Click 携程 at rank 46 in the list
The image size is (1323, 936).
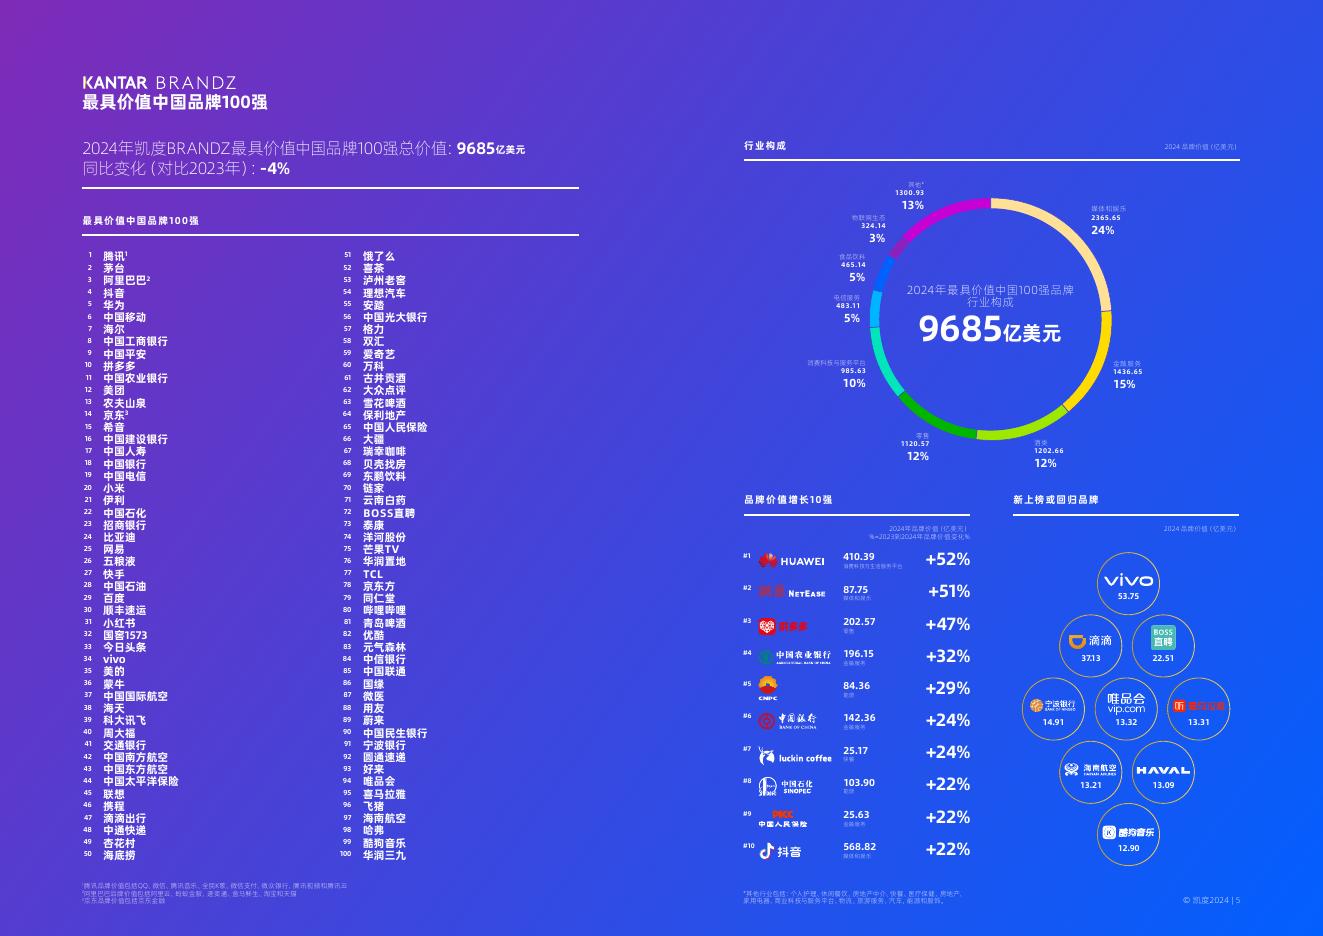point(114,806)
